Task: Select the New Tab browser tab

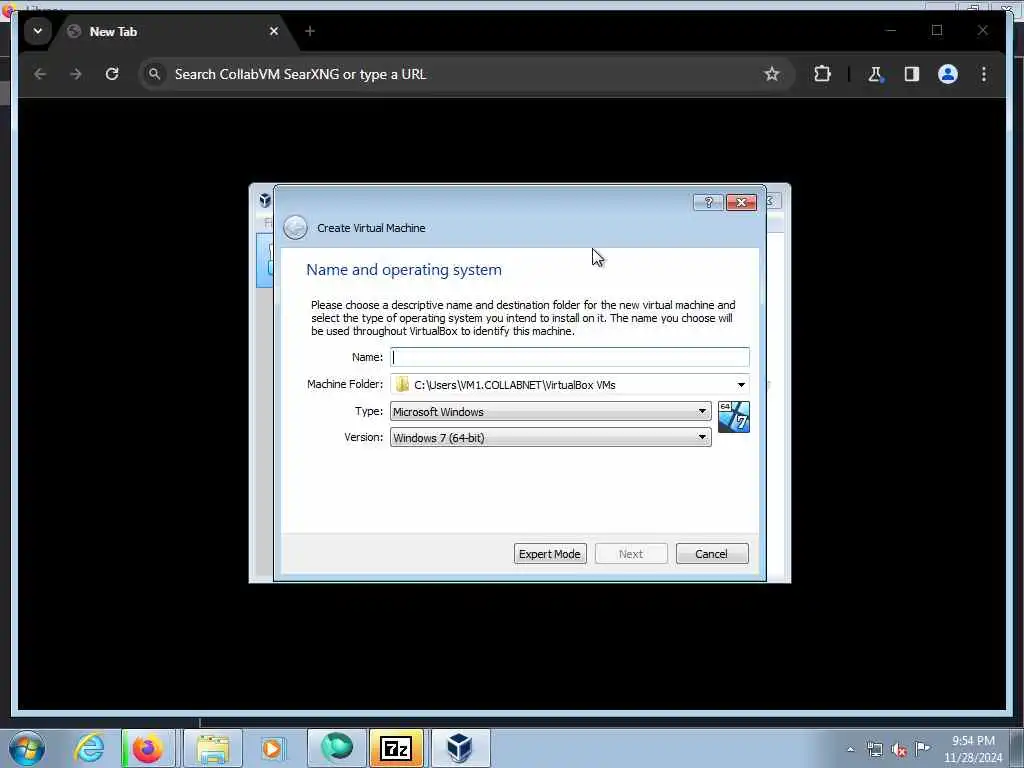Action: tap(173, 31)
